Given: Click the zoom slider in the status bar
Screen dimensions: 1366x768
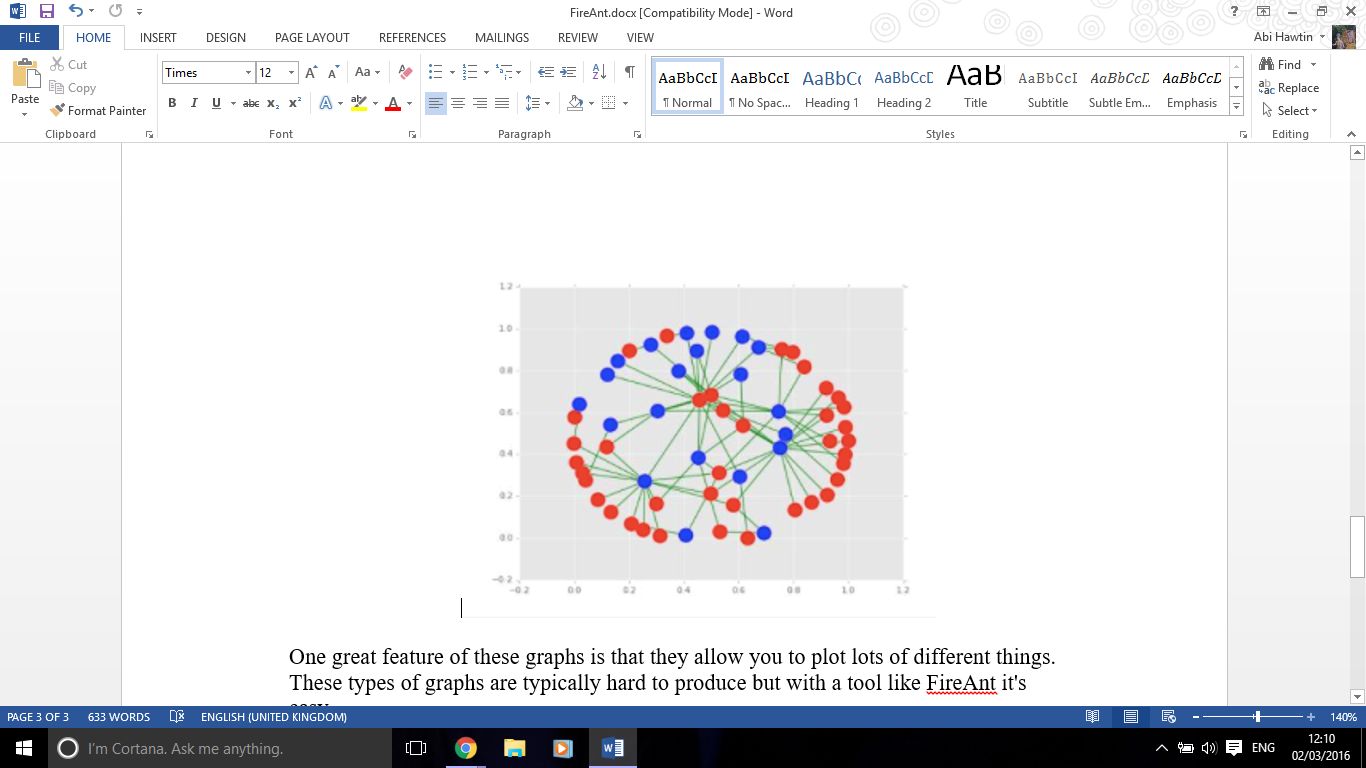Looking at the screenshot, I should tap(1257, 717).
